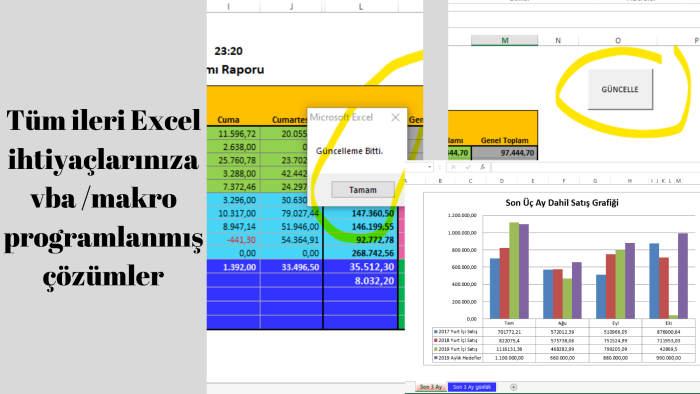Select column M header in top sheet
The image size is (700, 394).
pyautogui.click(x=504, y=41)
